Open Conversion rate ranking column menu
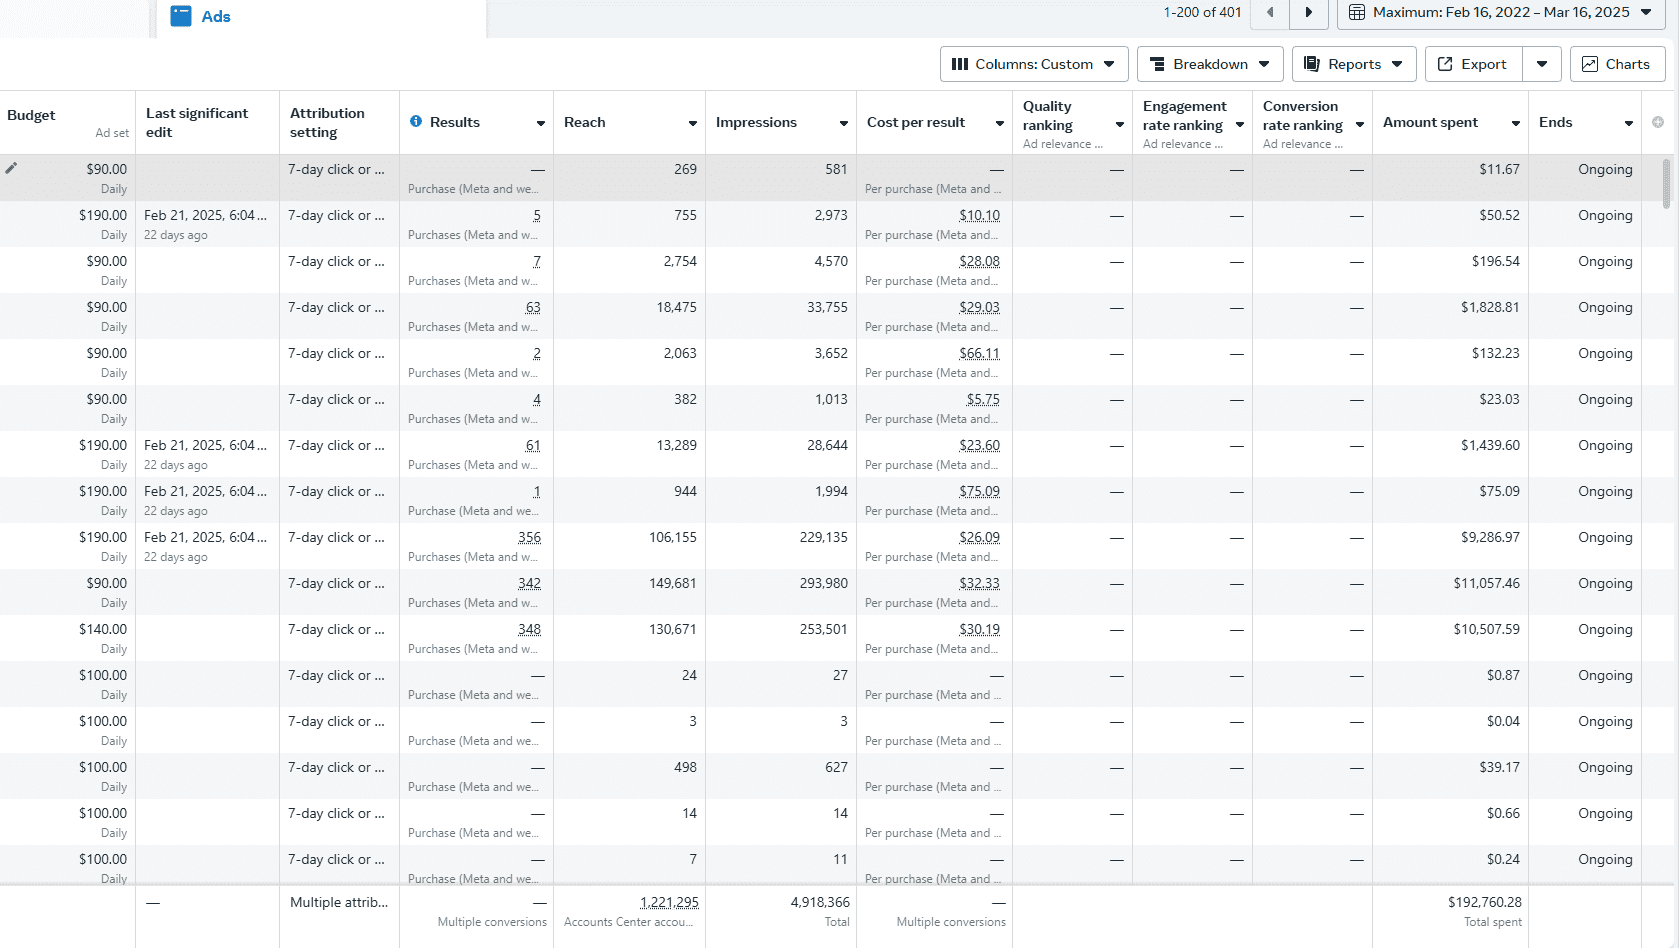1679x948 pixels. (x=1360, y=125)
